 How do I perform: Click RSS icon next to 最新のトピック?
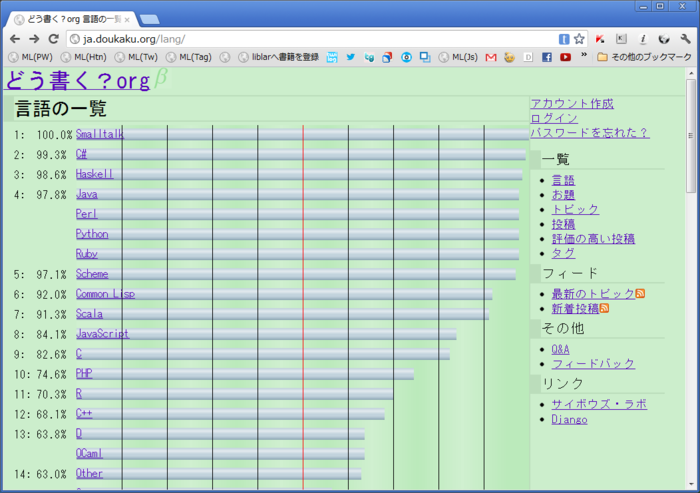[x=640, y=293]
